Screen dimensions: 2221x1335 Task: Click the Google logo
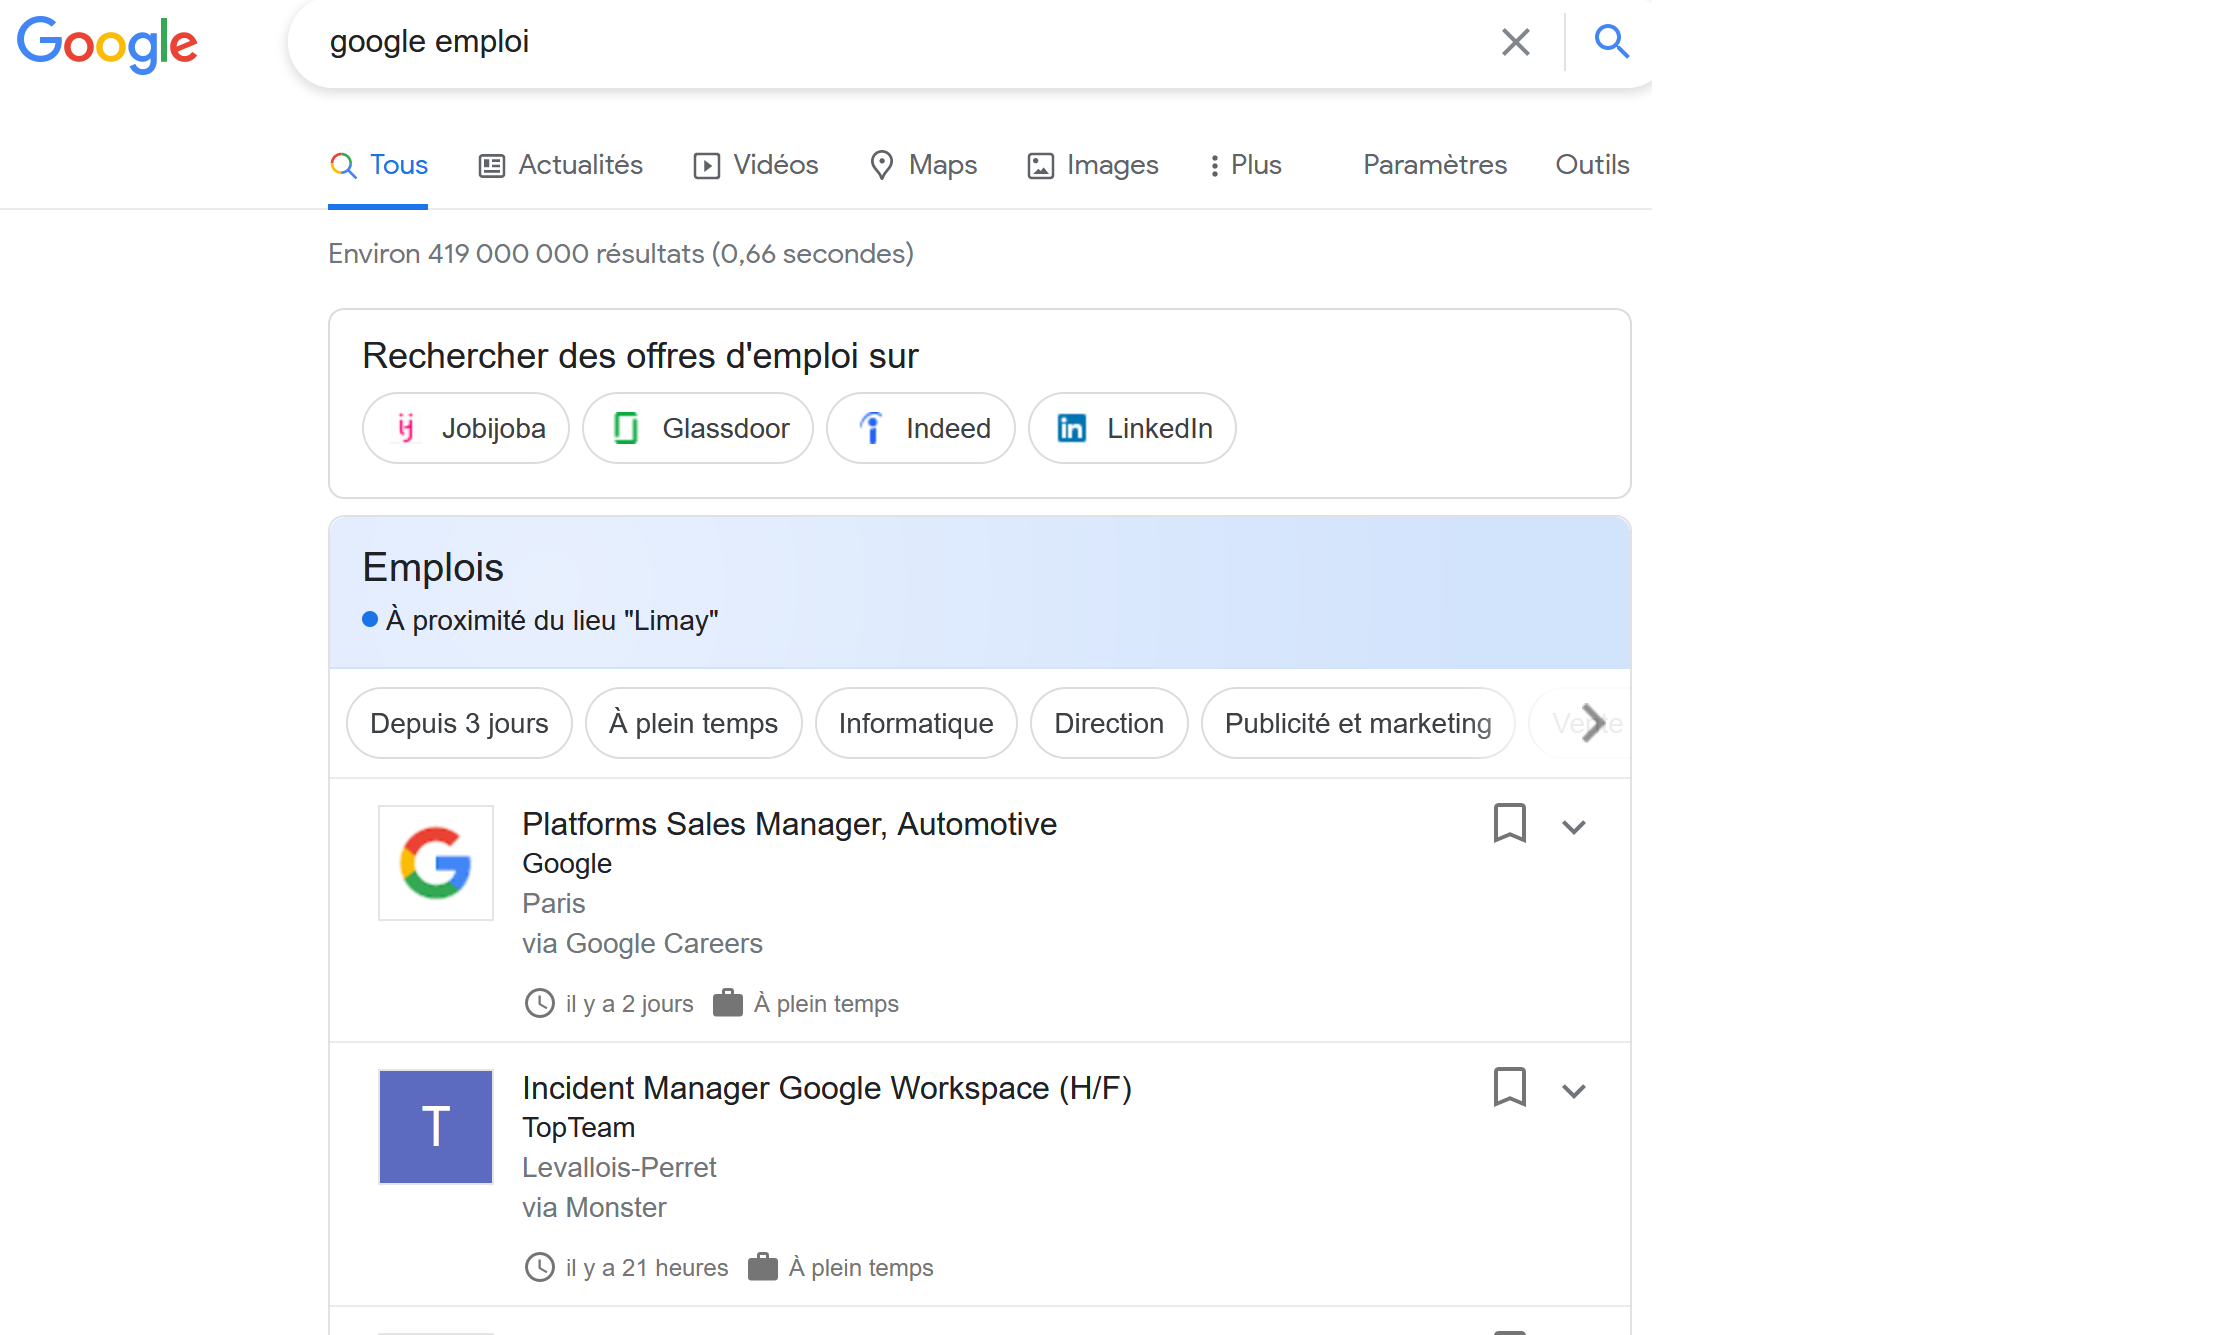[x=107, y=44]
